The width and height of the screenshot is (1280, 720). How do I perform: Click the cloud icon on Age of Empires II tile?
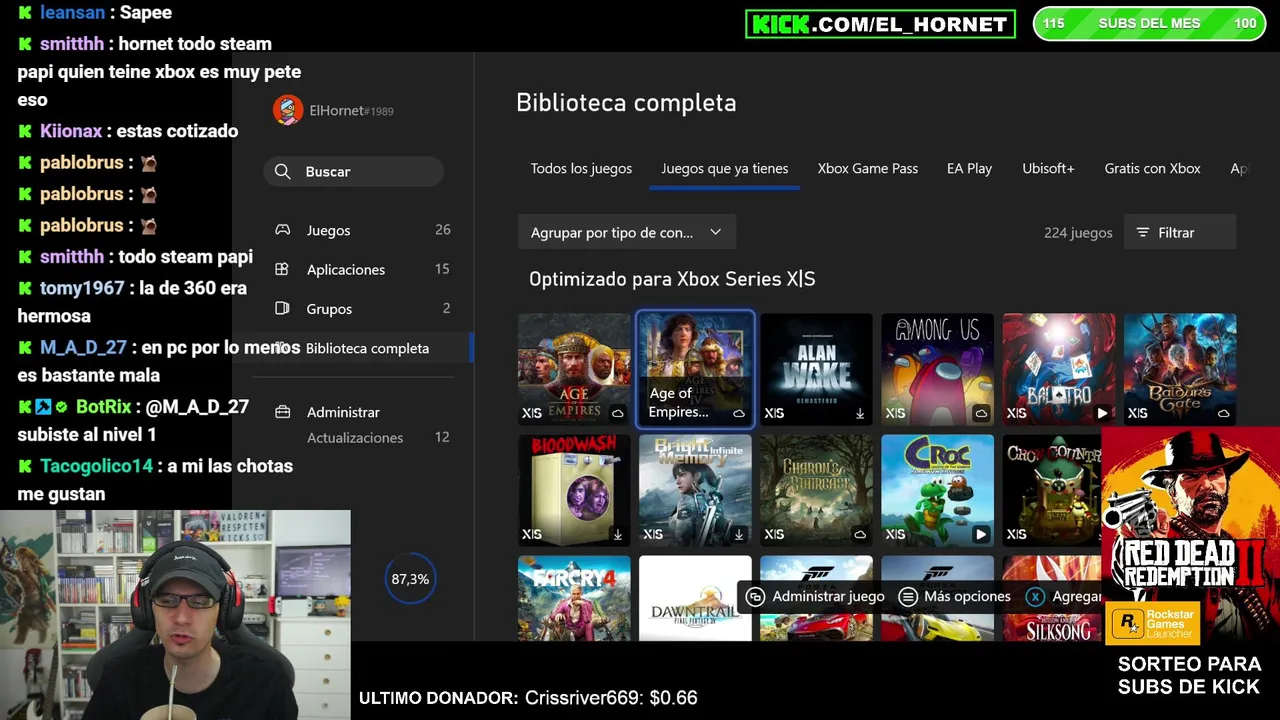(x=618, y=413)
